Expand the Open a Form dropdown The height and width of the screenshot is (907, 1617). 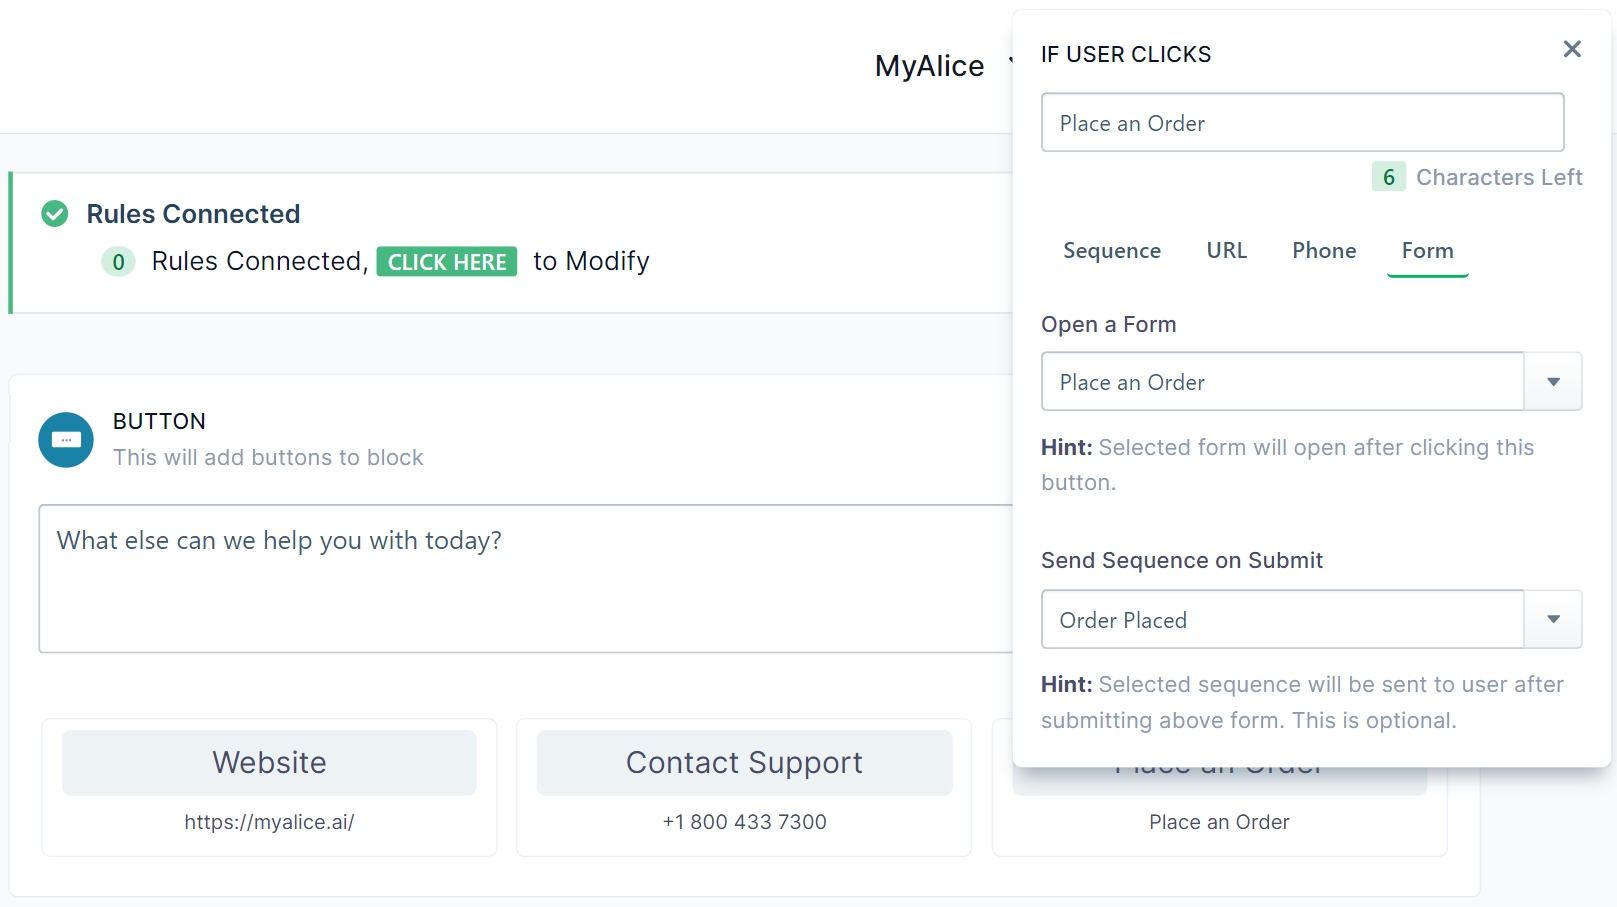pos(1552,382)
